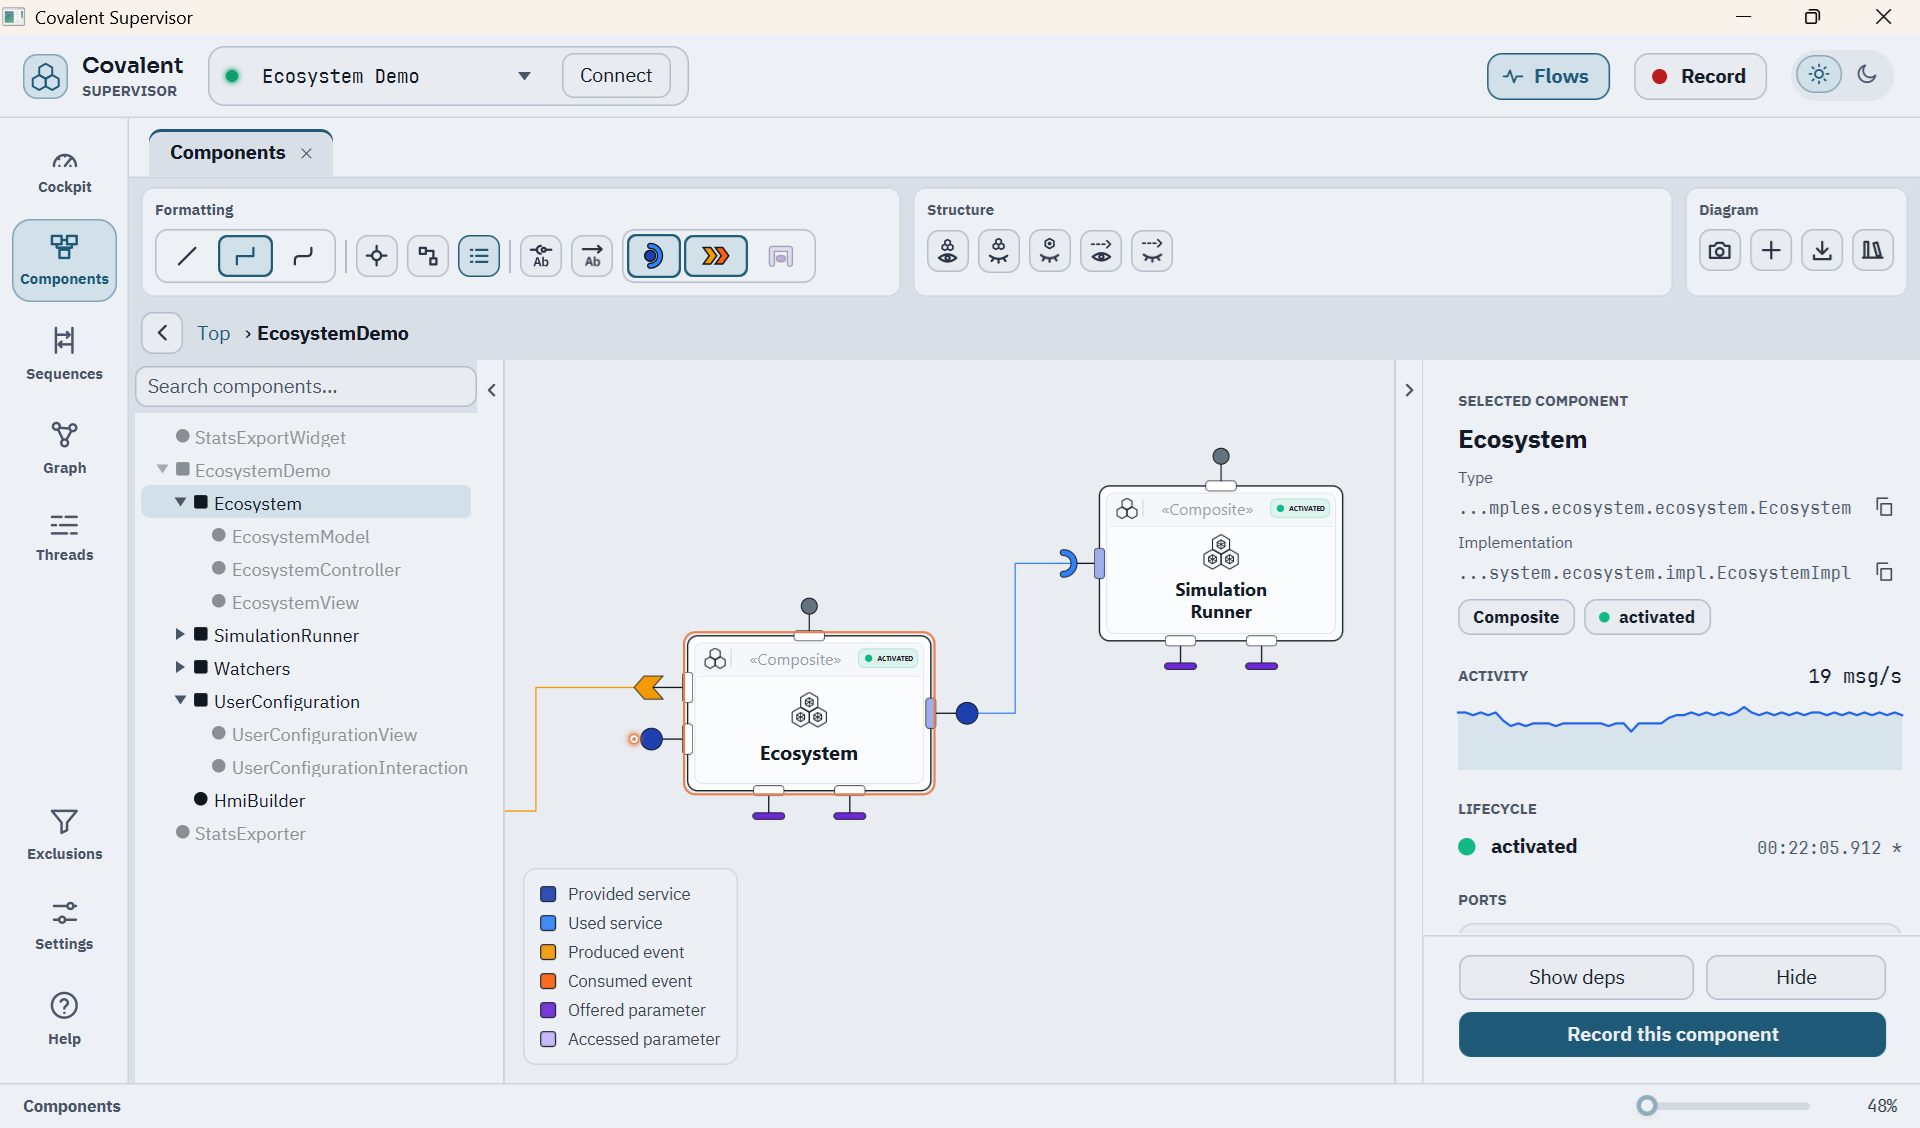The height and width of the screenshot is (1128, 1920).
Task: Close the Components tab
Action: coord(307,153)
